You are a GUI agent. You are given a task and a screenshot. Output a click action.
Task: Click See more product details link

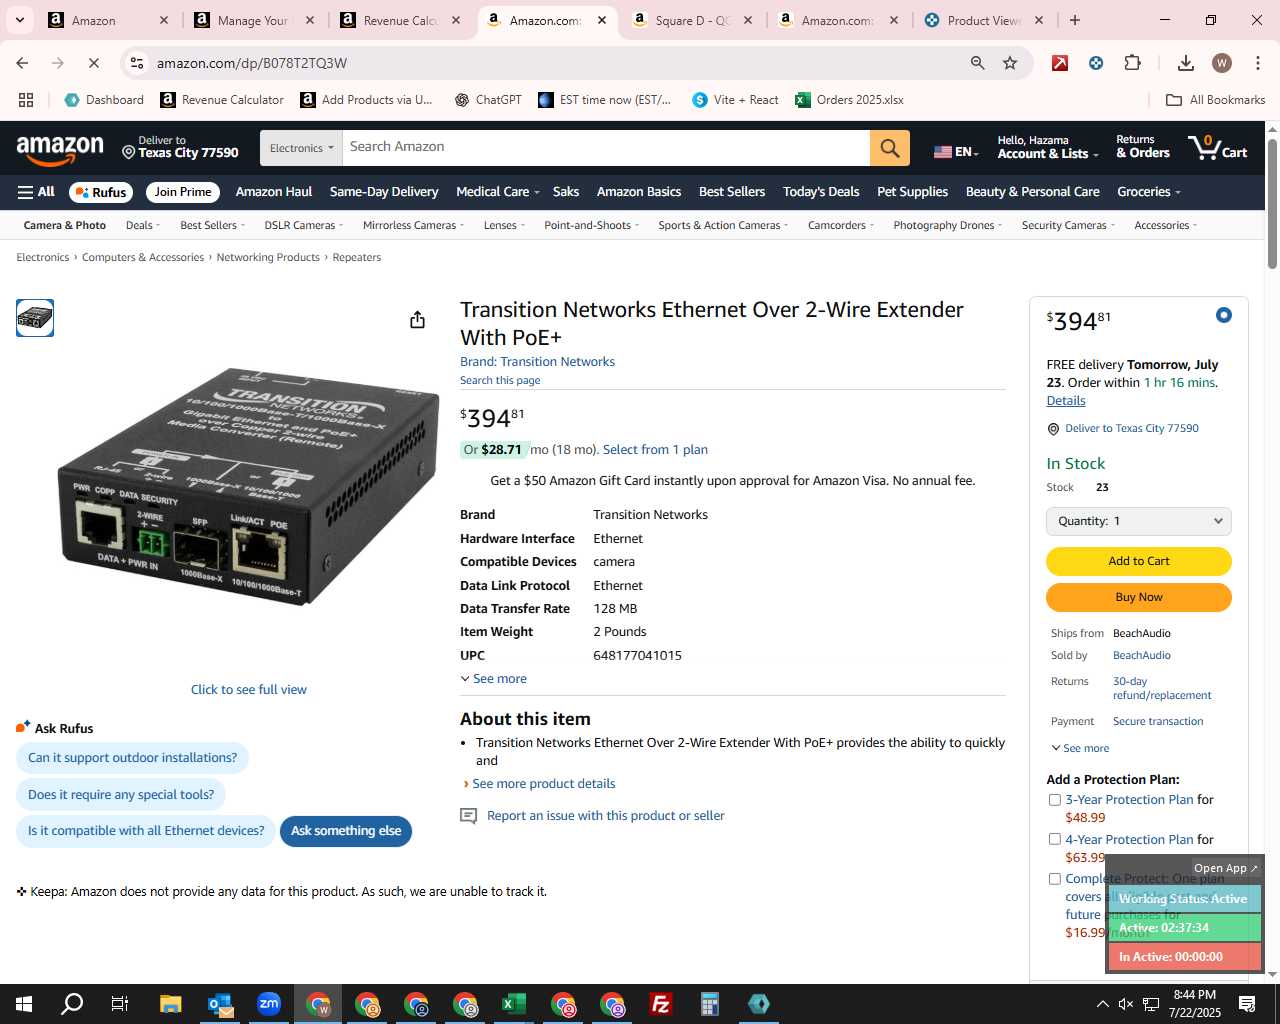[x=543, y=784]
